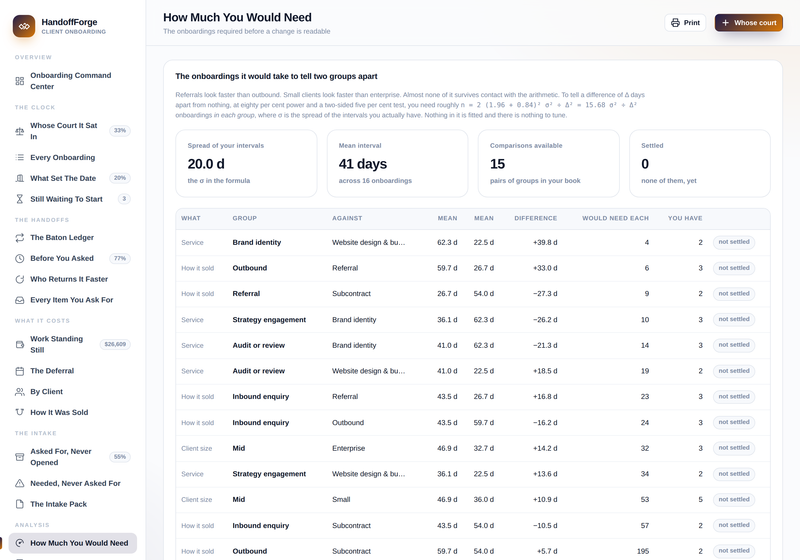
Task: Select the Comparisons available 15 card
Action: (548, 163)
